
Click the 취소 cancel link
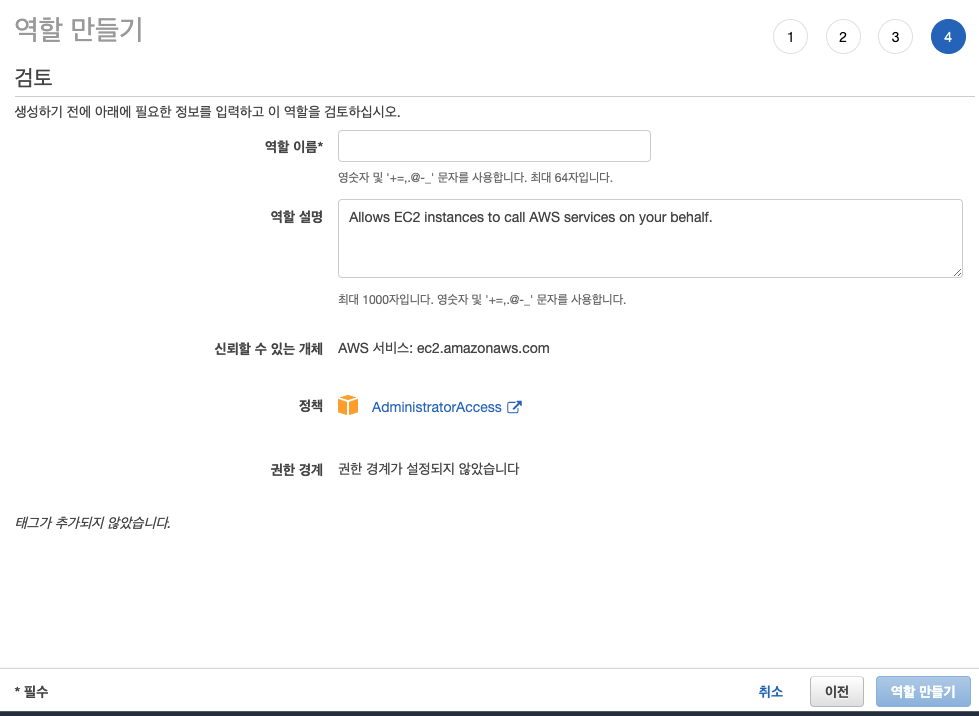770,691
